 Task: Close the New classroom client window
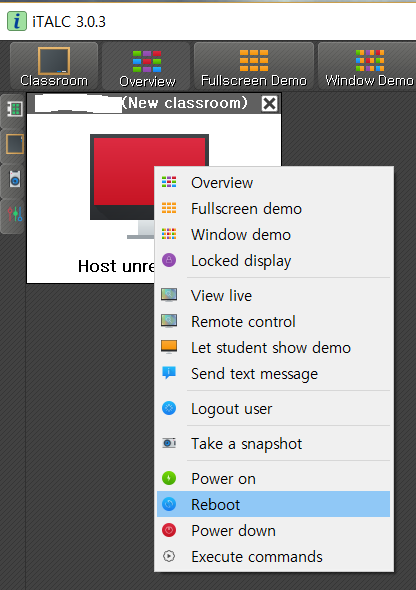coord(269,103)
